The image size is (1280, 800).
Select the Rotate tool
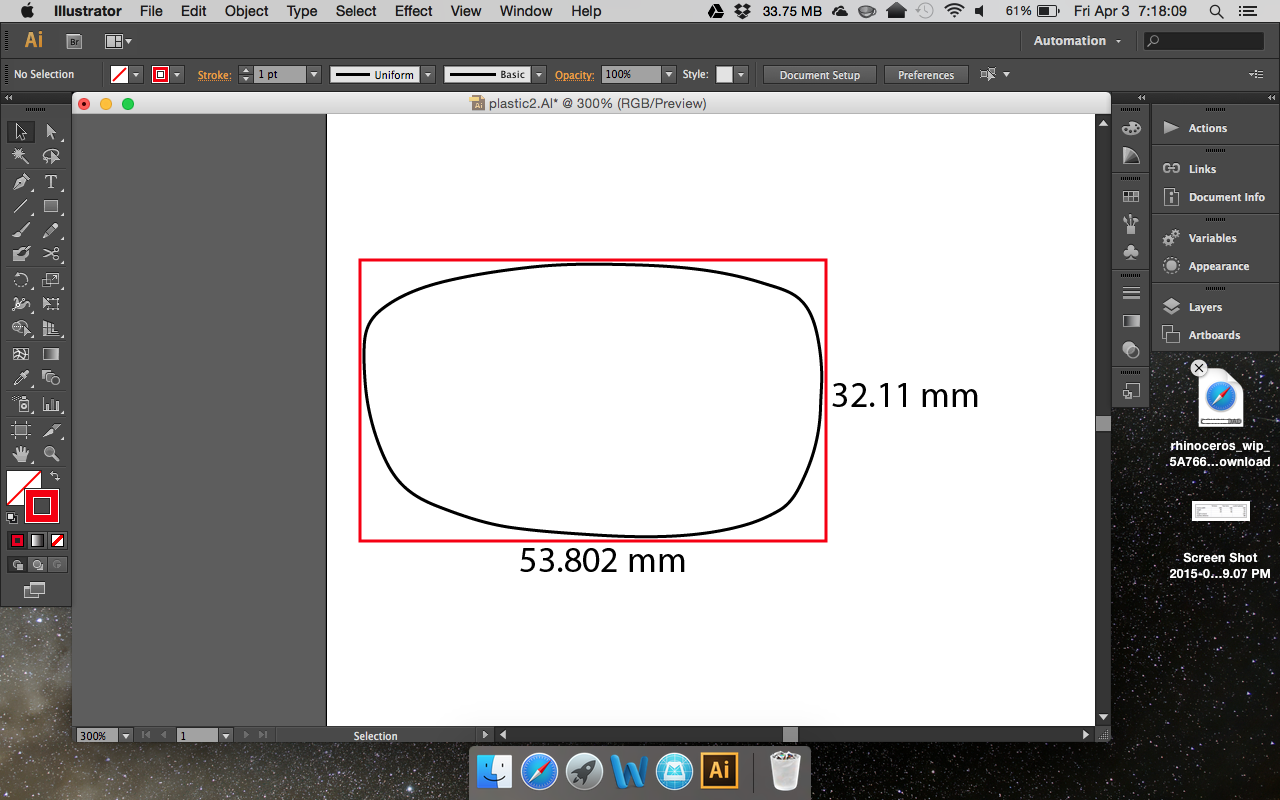(x=20, y=280)
